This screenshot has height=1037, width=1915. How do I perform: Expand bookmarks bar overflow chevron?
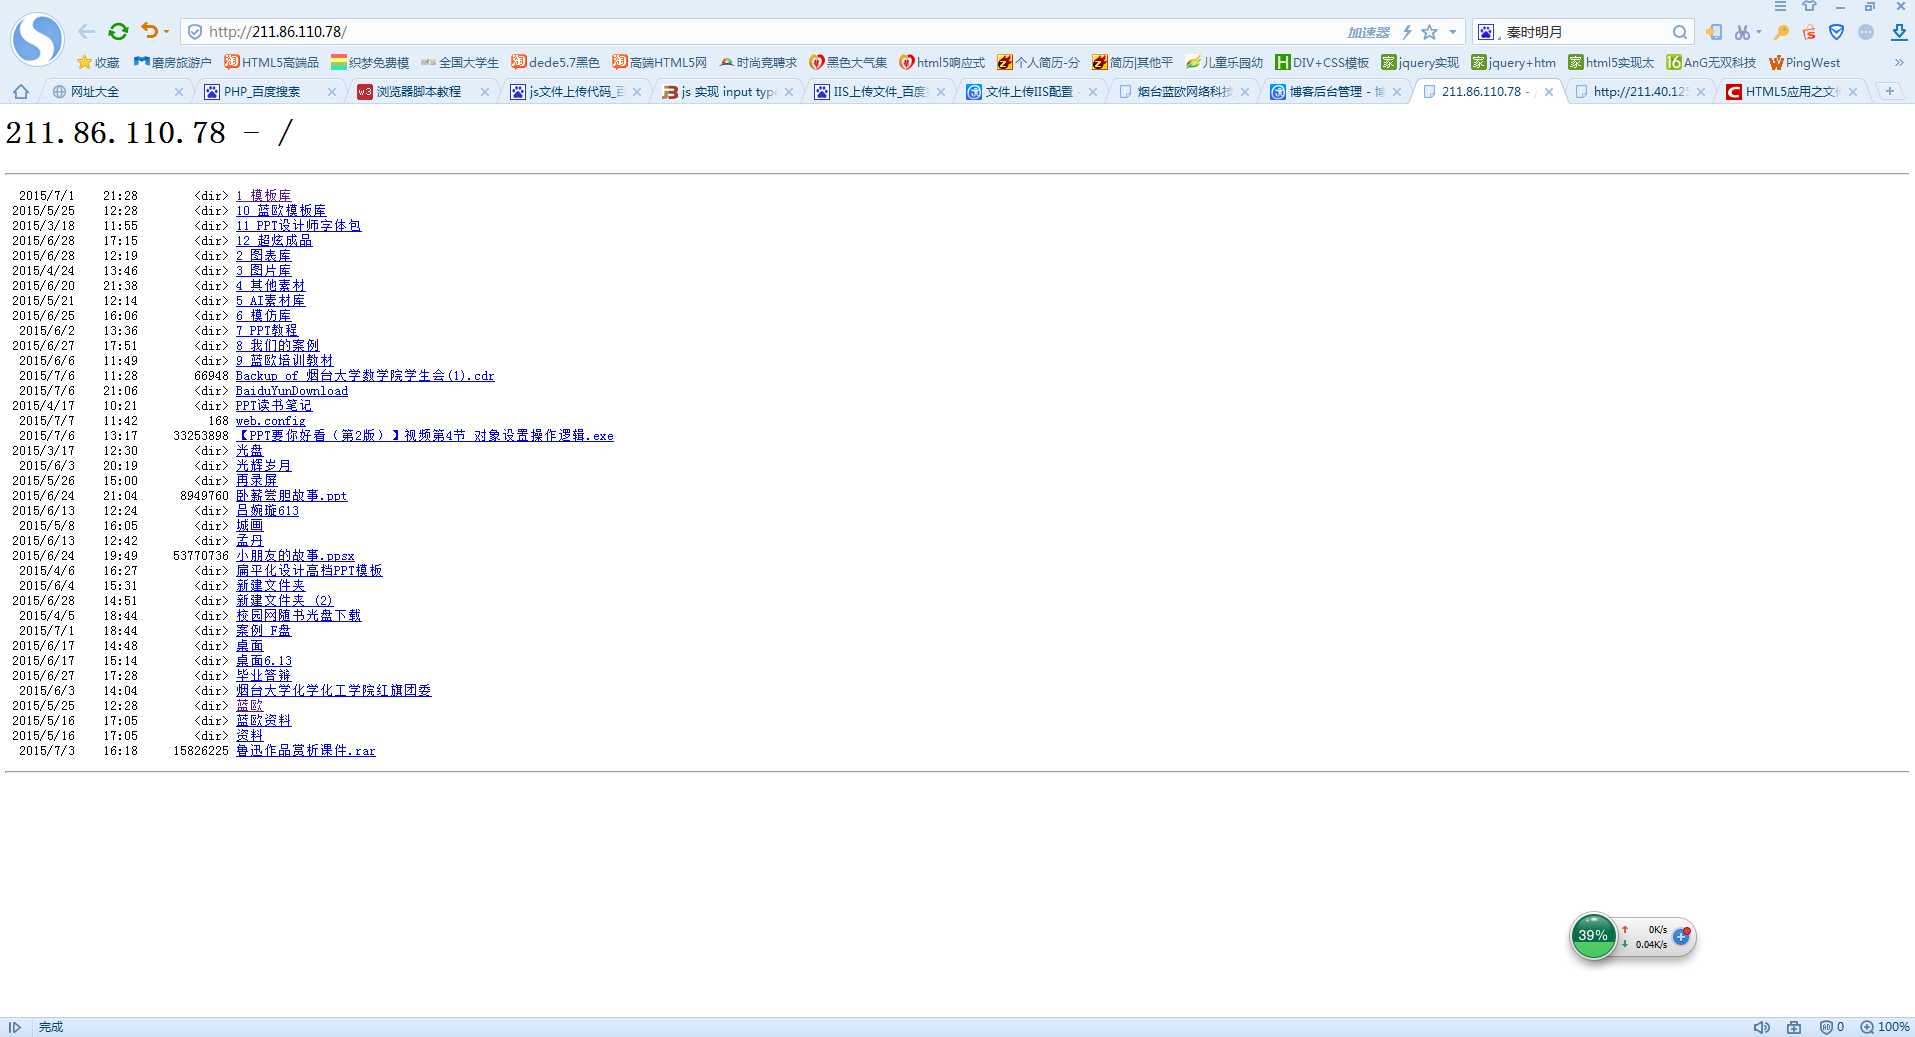tap(1899, 62)
